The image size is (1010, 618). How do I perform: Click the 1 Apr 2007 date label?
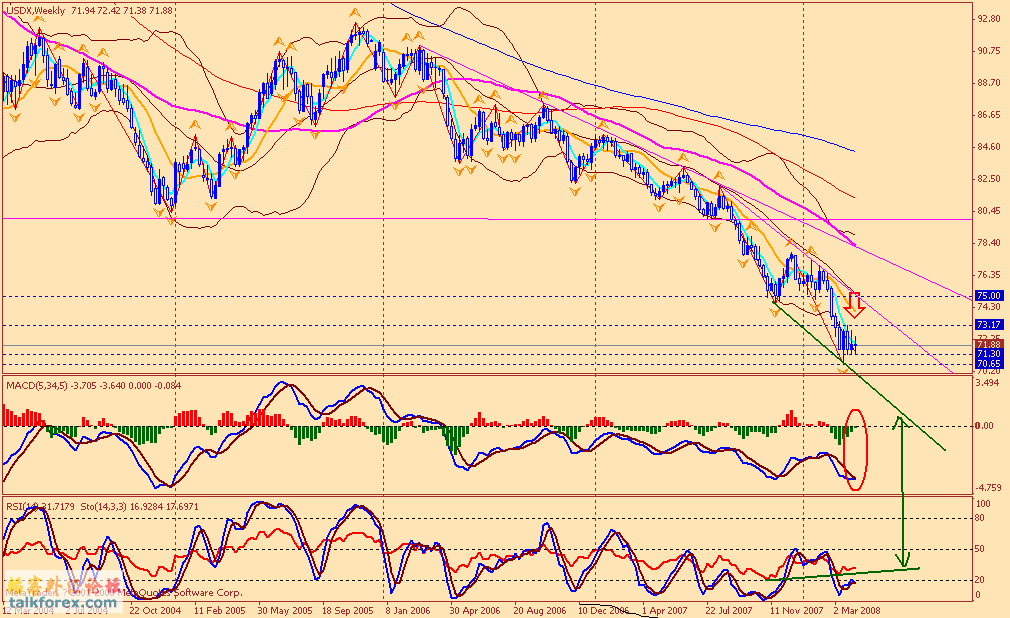tap(664, 610)
